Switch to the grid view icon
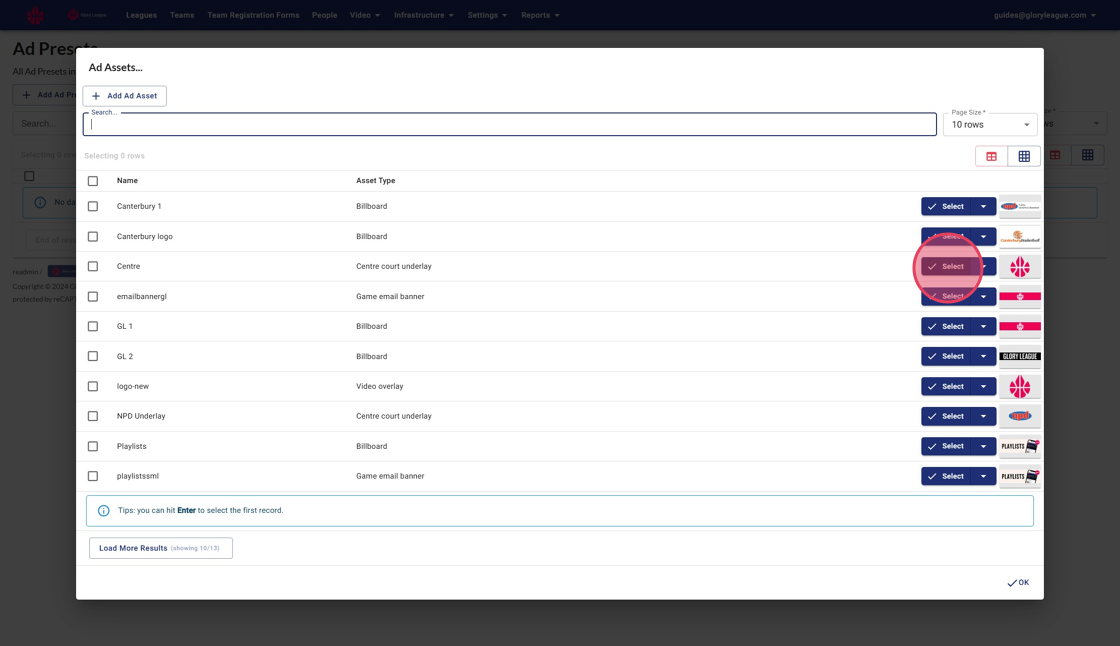Screen dimensions: 1120x646 pyautogui.click(x=1024, y=156)
